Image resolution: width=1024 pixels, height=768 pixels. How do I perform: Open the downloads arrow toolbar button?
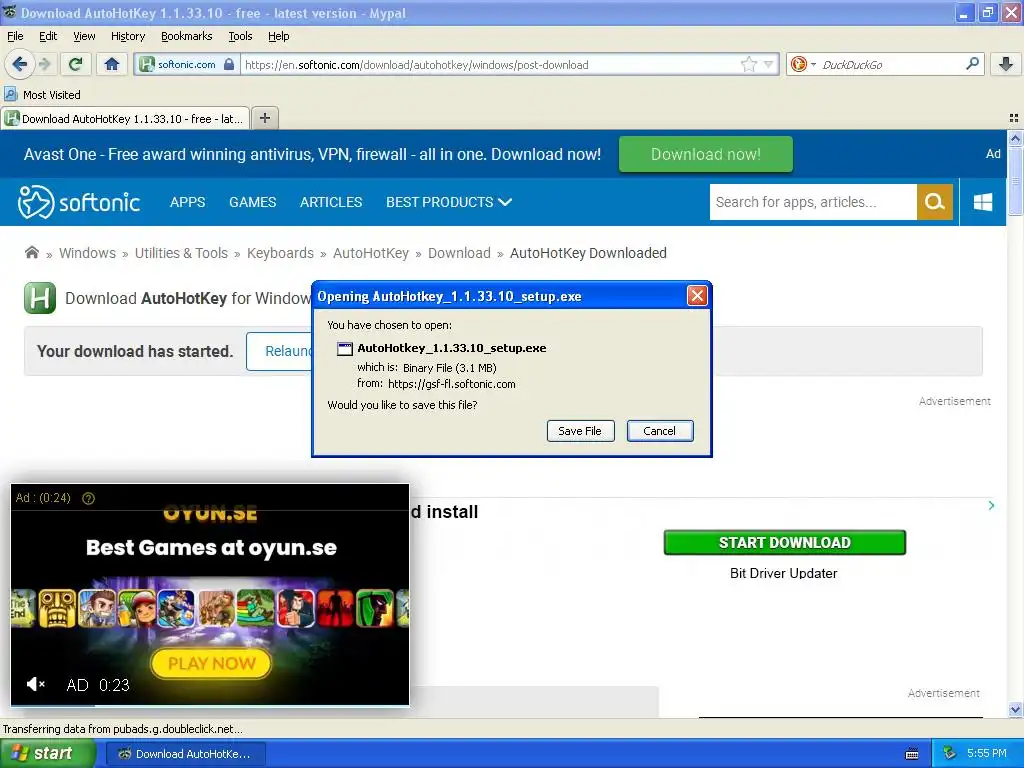[x=1006, y=63]
